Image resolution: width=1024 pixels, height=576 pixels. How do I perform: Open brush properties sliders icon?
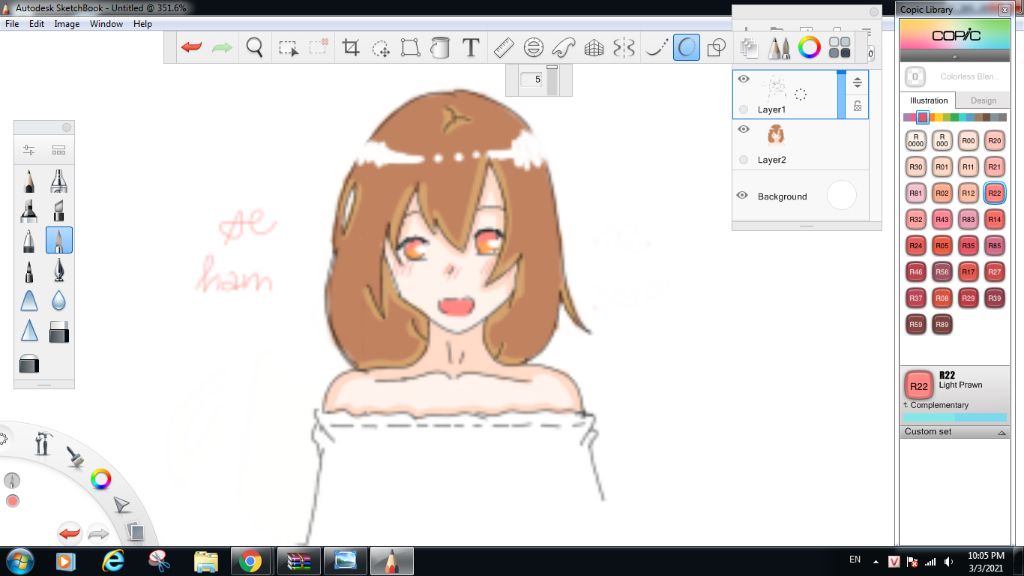click(x=29, y=150)
